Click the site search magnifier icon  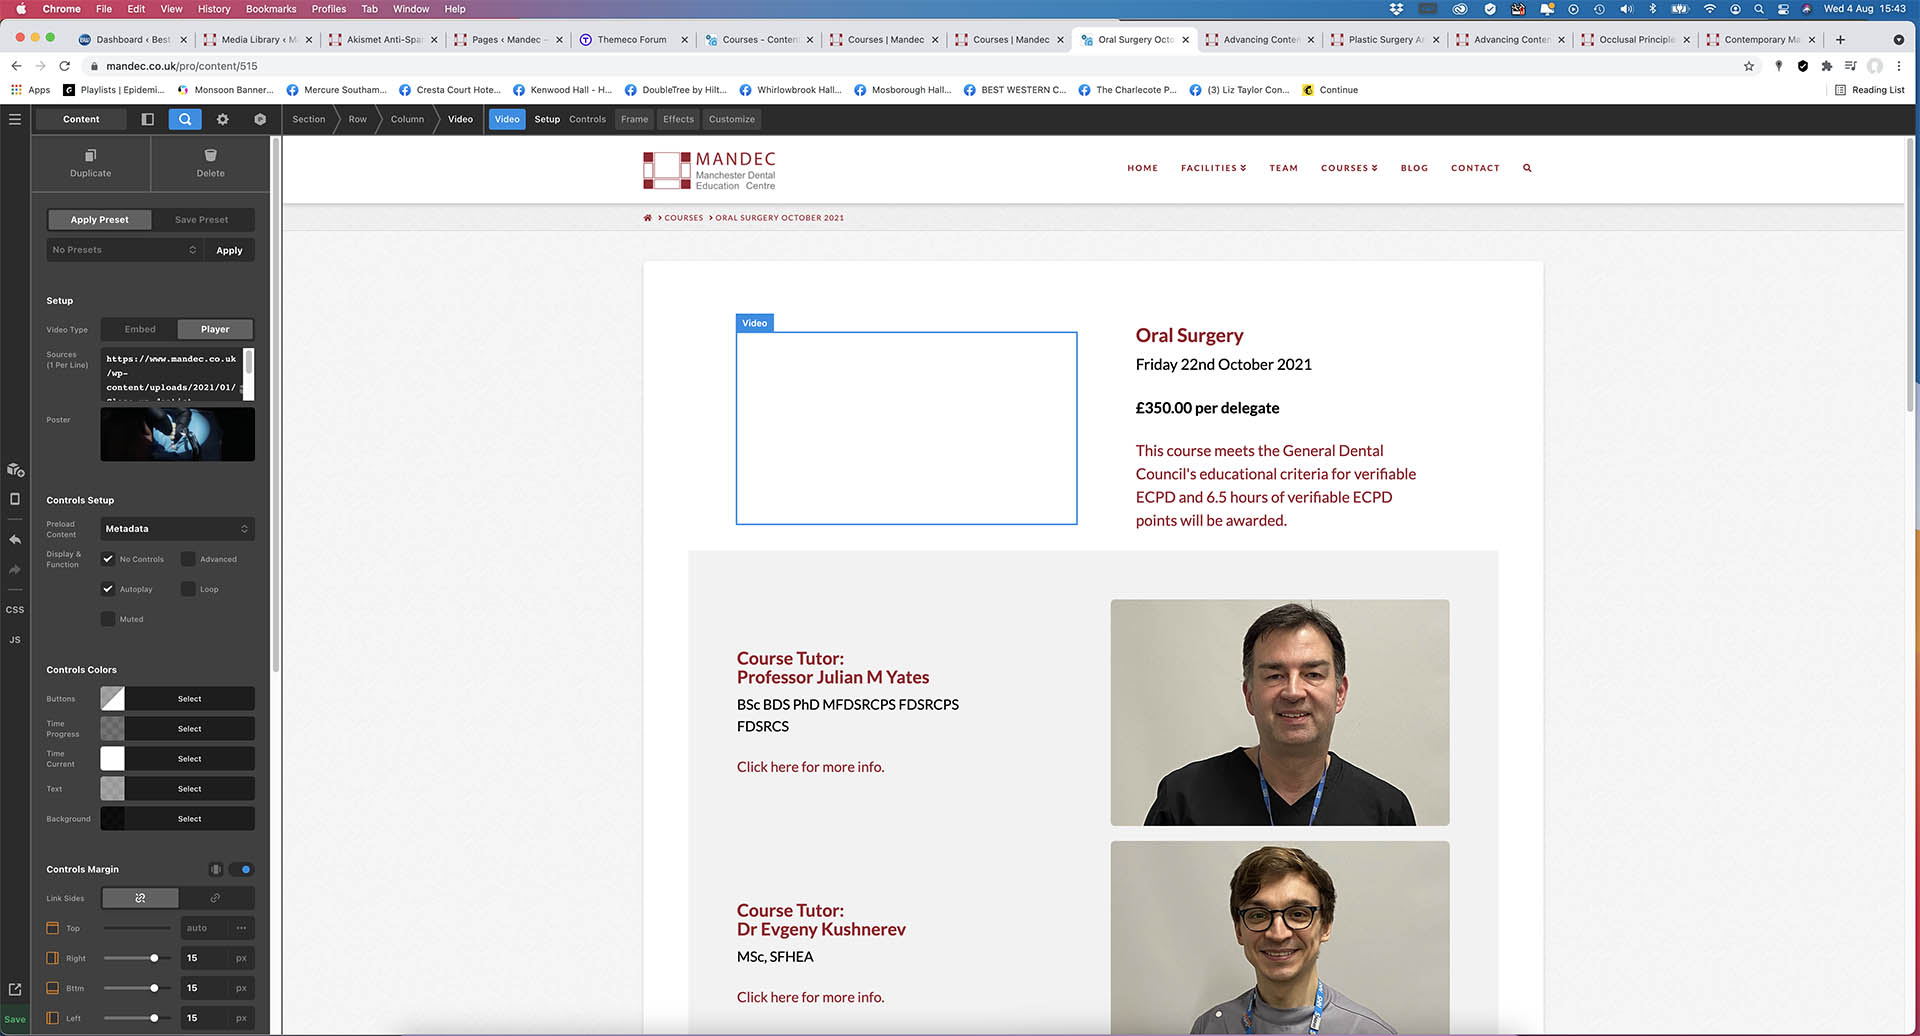(1527, 168)
